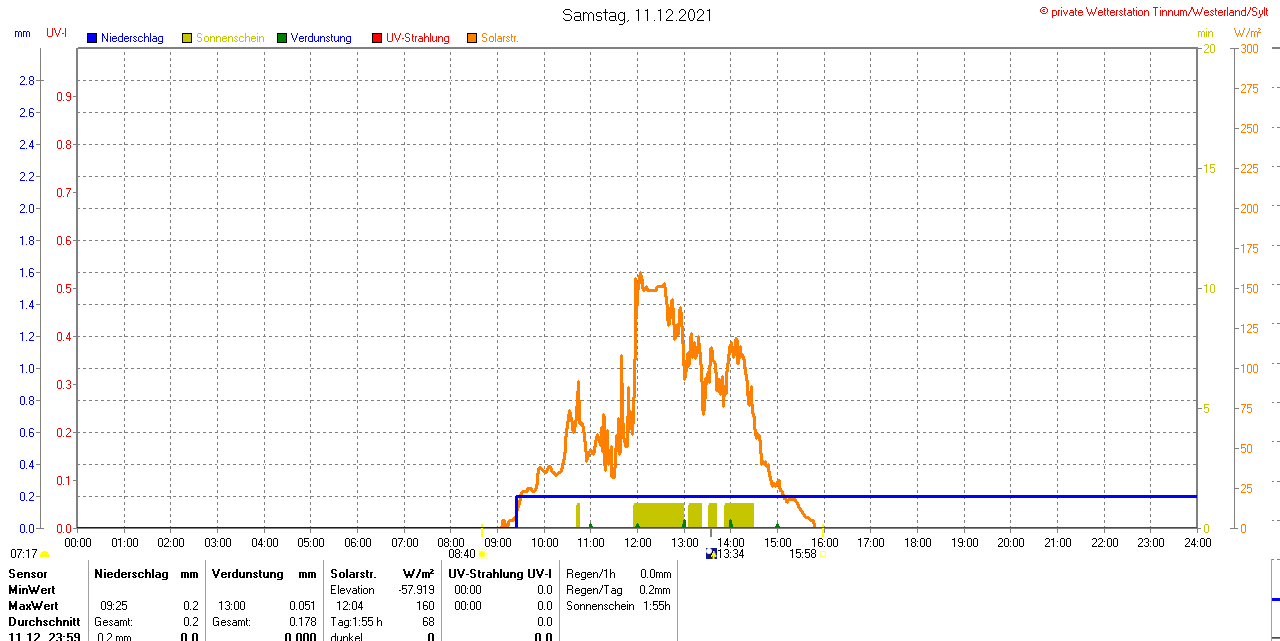The height and width of the screenshot is (641, 1280).
Task: Click the blue Niederschlag legend square
Action: click(x=92, y=38)
